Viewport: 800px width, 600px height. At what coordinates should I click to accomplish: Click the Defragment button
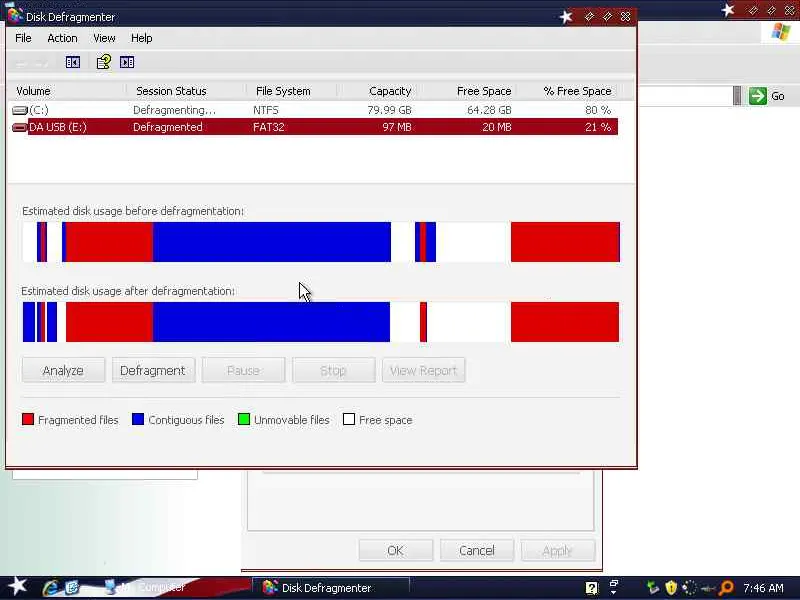153,370
